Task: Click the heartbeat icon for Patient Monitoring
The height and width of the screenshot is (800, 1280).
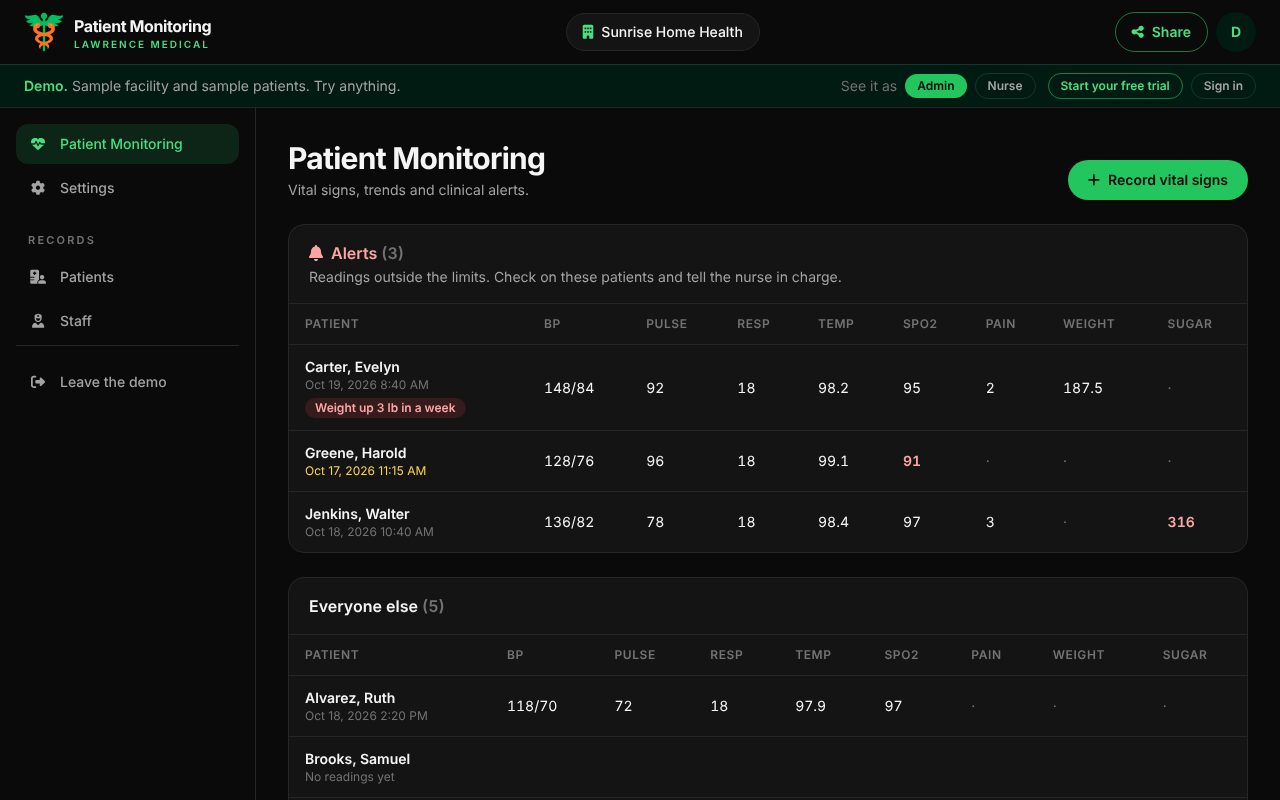Action: point(38,144)
